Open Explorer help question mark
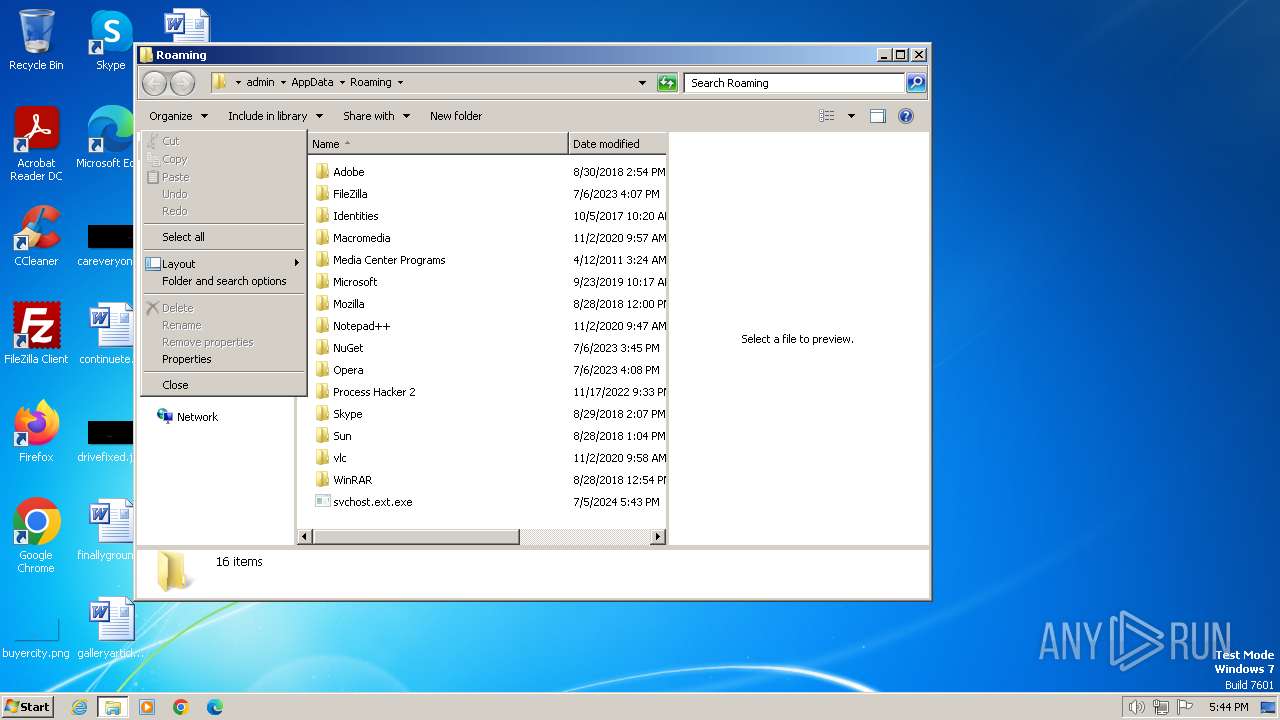Viewport: 1280px width, 720px height. pyautogui.click(x=906, y=116)
